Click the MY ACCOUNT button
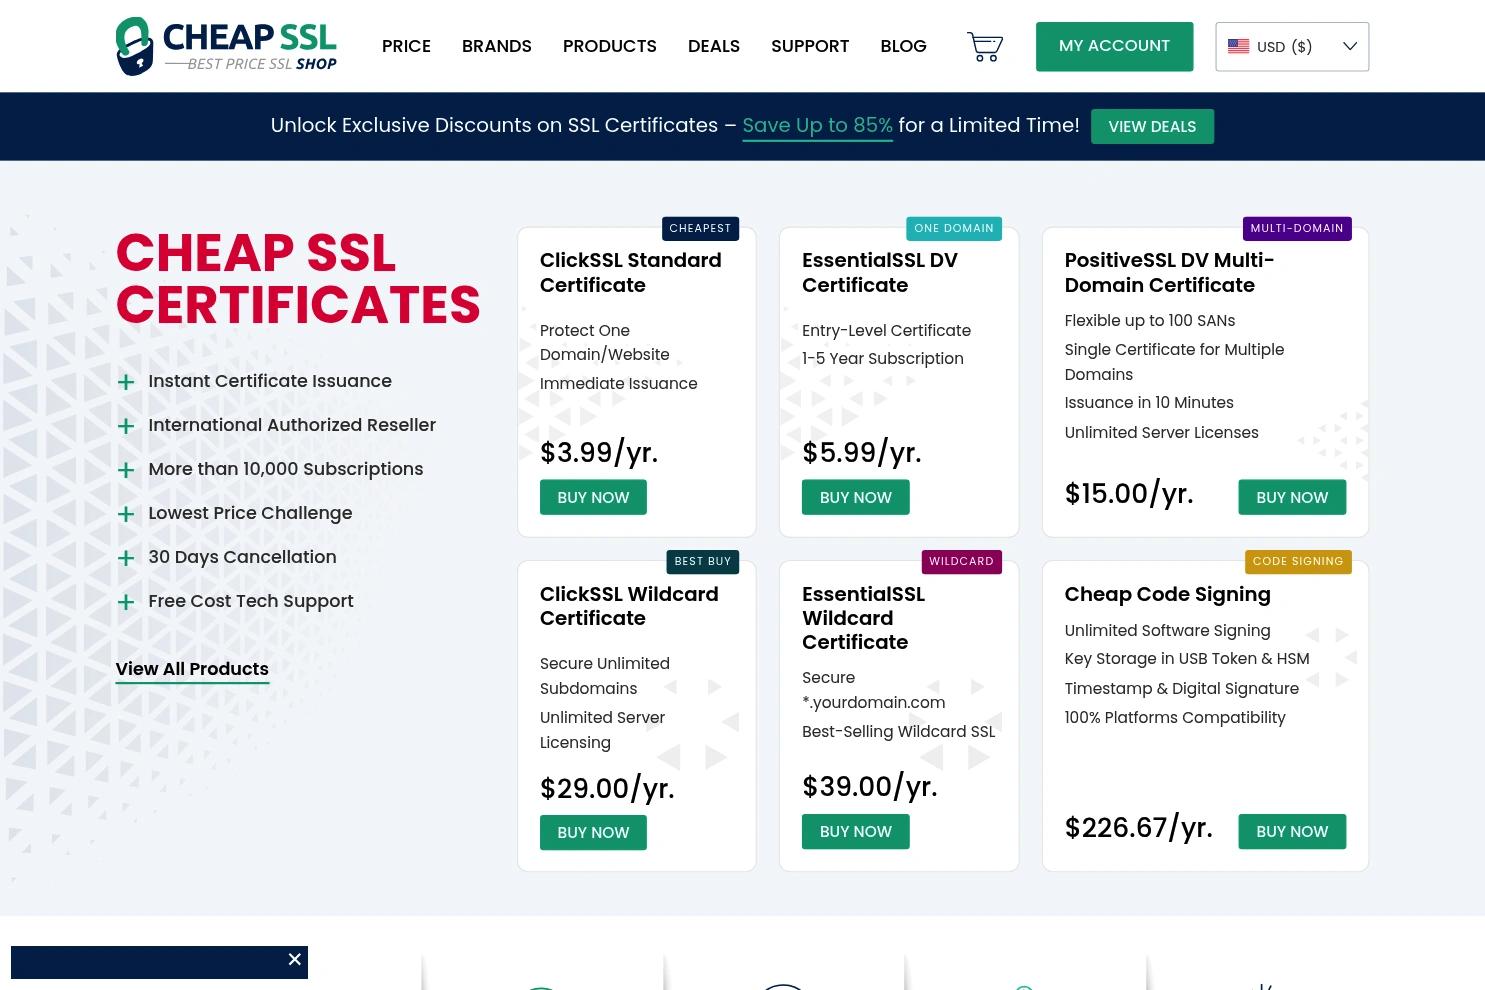This screenshot has width=1485, height=990. click(x=1114, y=46)
